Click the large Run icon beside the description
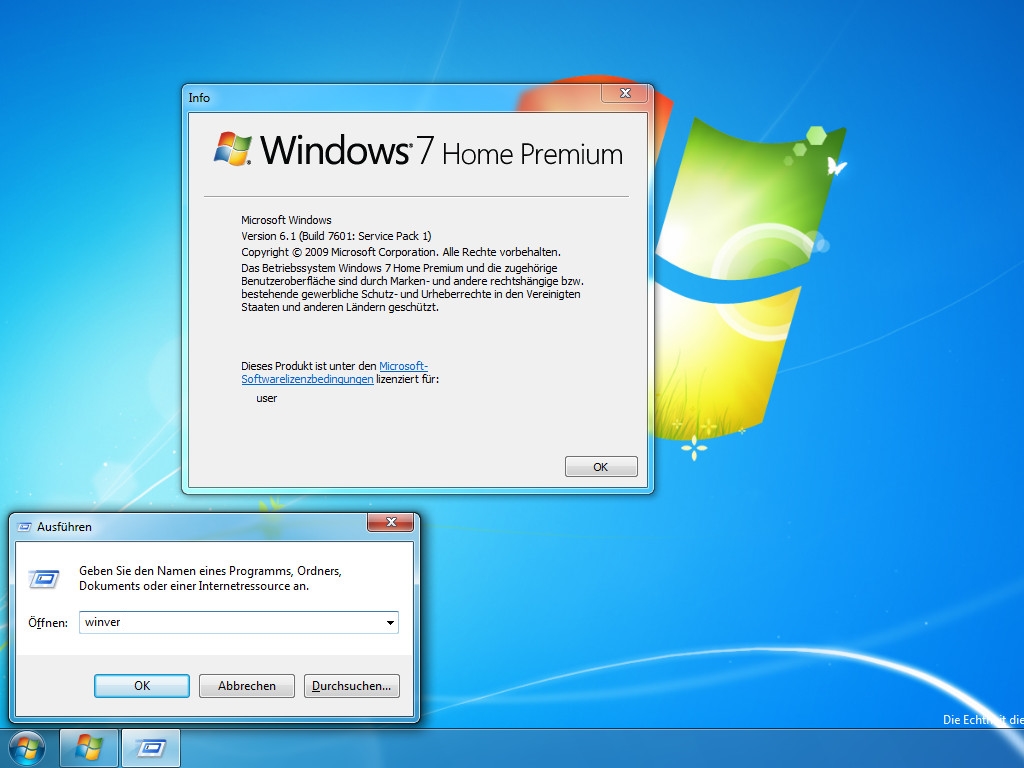Viewport: 1024px width, 768px height. click(x=44, y=578)
